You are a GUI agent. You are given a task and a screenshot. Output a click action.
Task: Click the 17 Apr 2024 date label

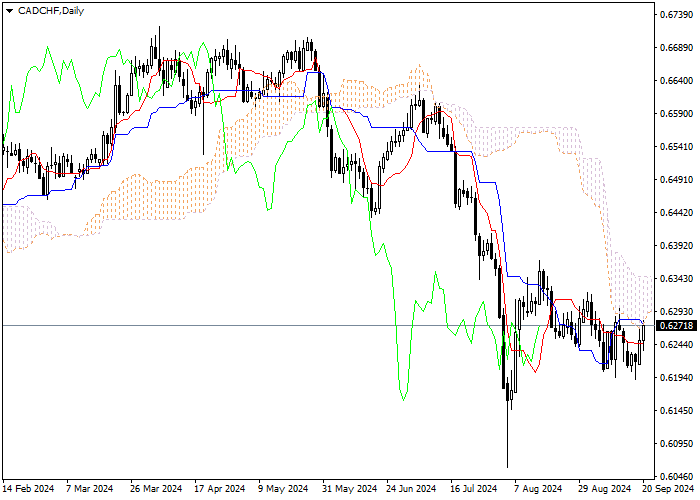[x=220, y=489]
